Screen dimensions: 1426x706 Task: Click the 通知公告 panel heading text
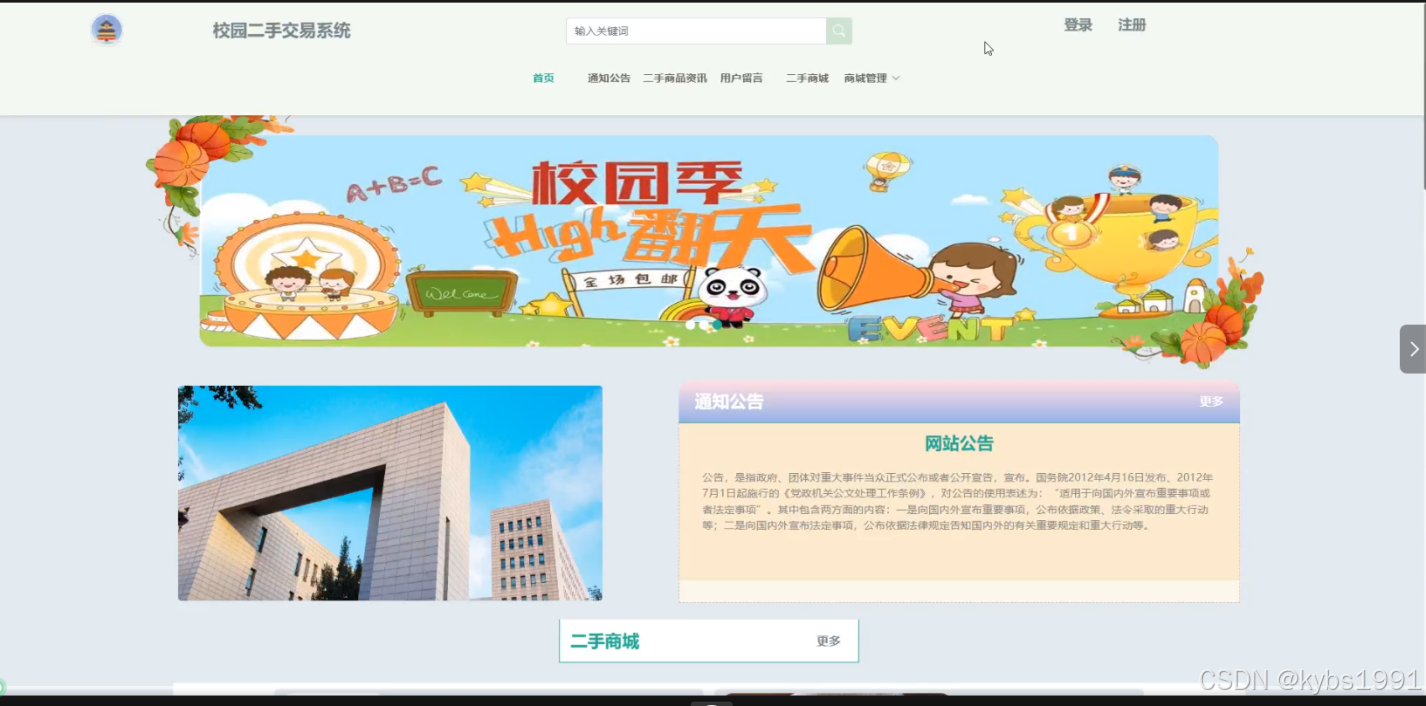pos(729,402)
